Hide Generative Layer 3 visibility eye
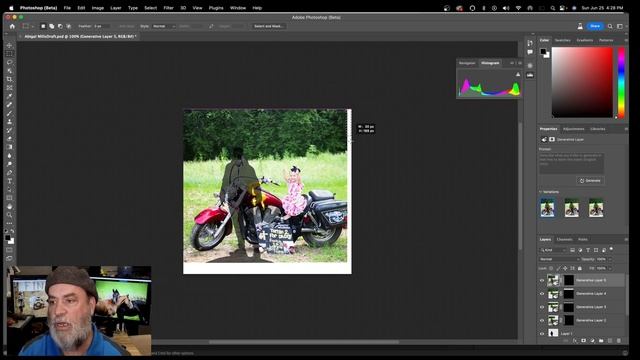This screenshot has height=360, width=640. [x=542, y=307]
